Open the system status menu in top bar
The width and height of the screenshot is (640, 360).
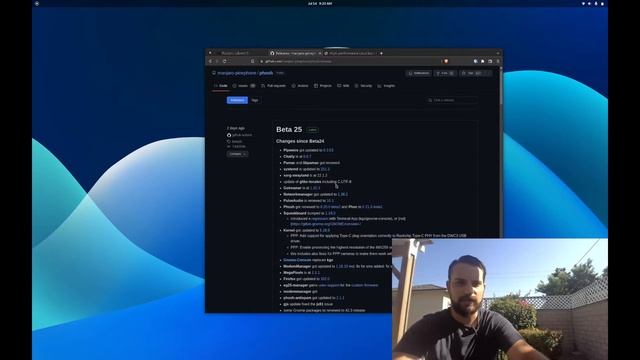[593, 3]
